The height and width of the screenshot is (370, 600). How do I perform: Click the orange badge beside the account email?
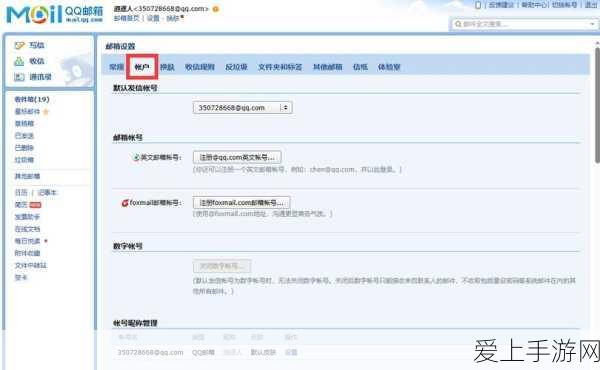coord(216,9)
